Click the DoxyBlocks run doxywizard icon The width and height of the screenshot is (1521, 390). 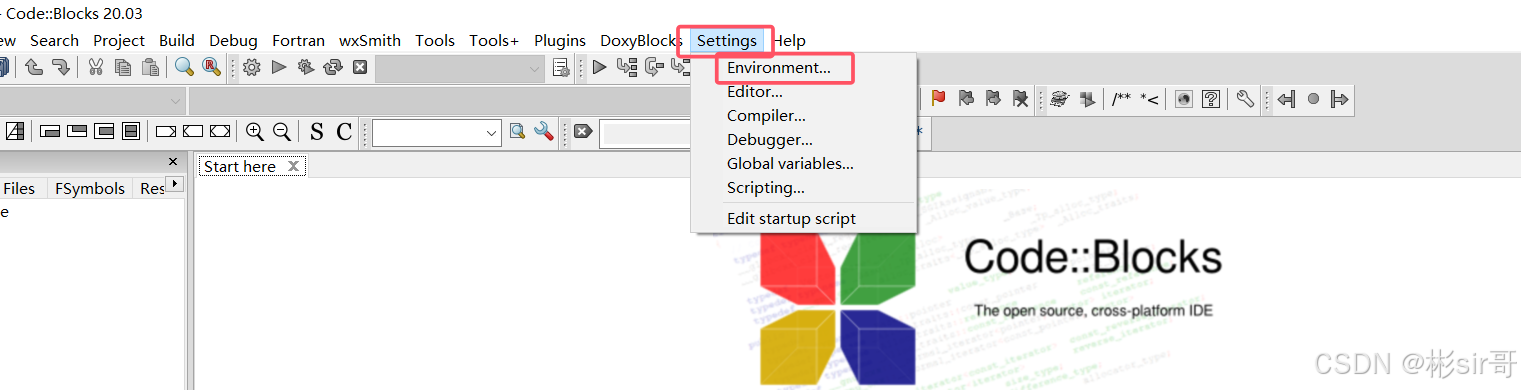[1060, 98]
